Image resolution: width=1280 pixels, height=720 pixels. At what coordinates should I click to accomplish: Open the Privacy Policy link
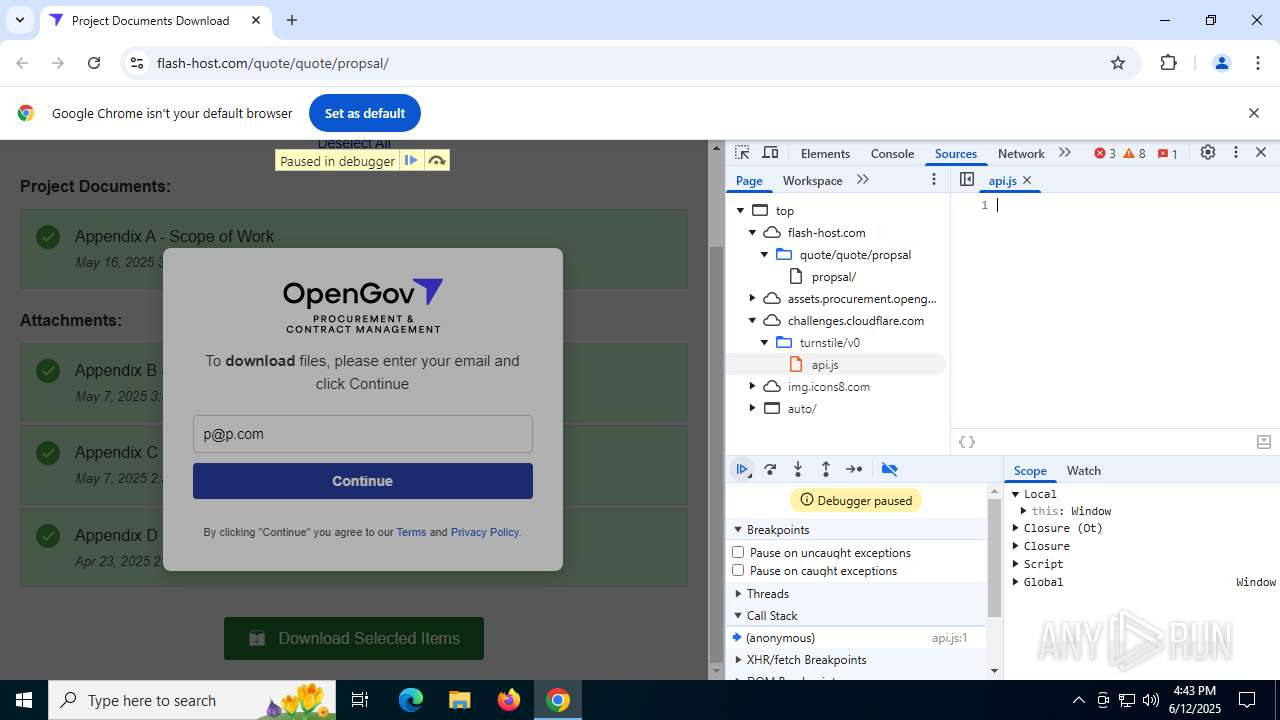(x=484, y=532)
